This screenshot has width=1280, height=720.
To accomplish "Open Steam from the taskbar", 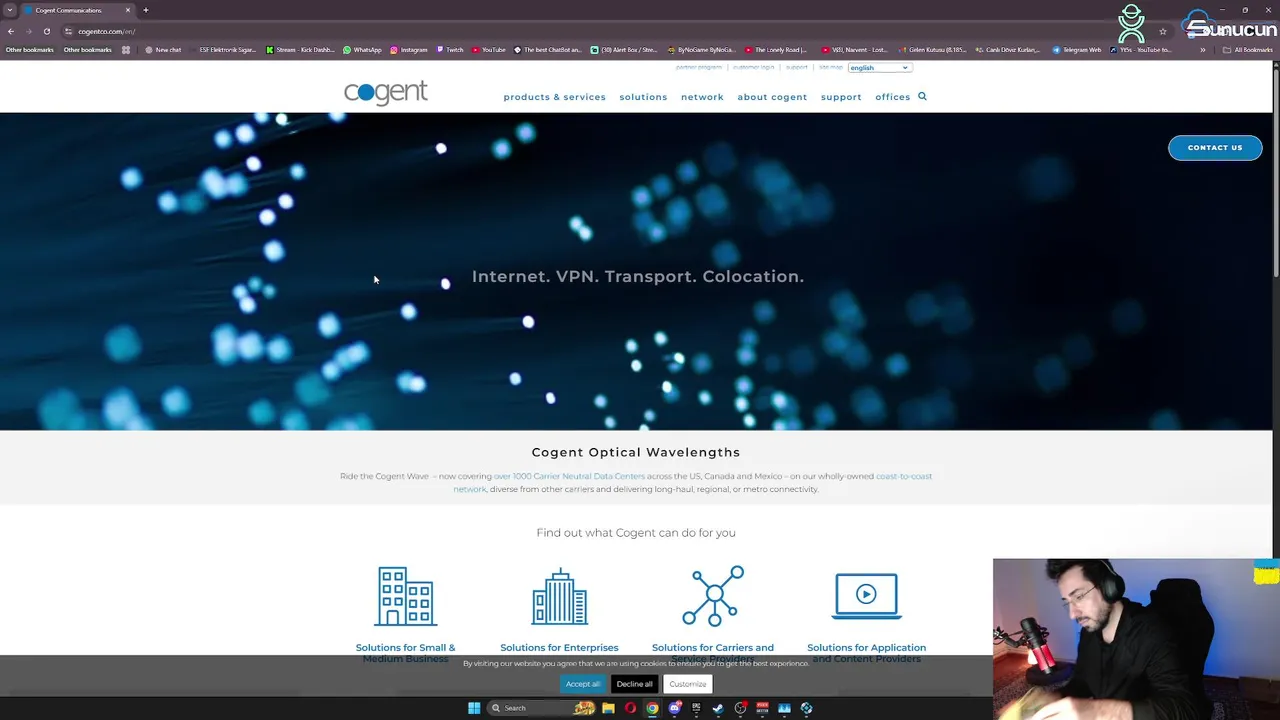I will (x=718, y=708).
